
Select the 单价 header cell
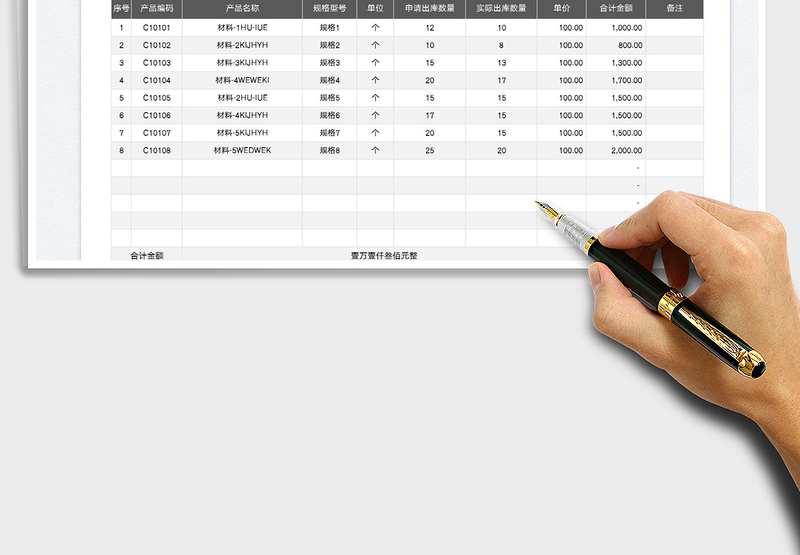pyautogui.click(x=561, y=8)
